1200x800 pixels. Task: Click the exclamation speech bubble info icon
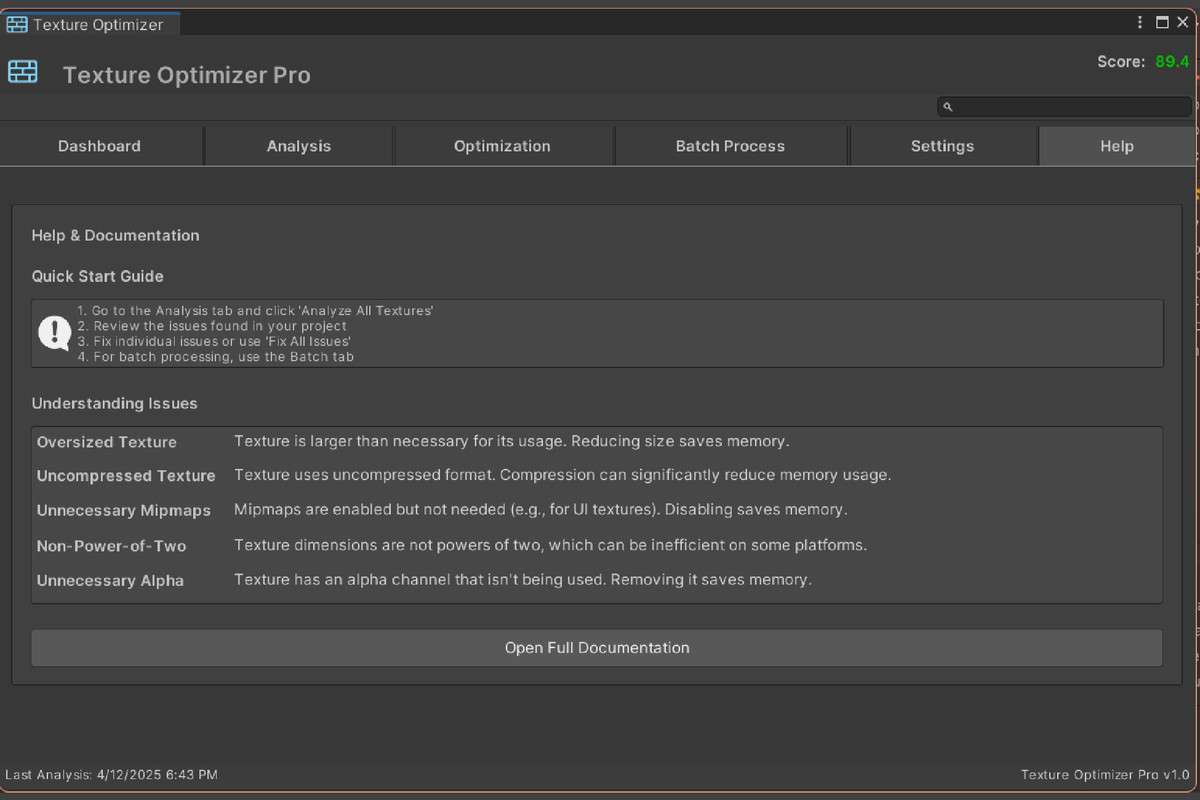point(54,333)
